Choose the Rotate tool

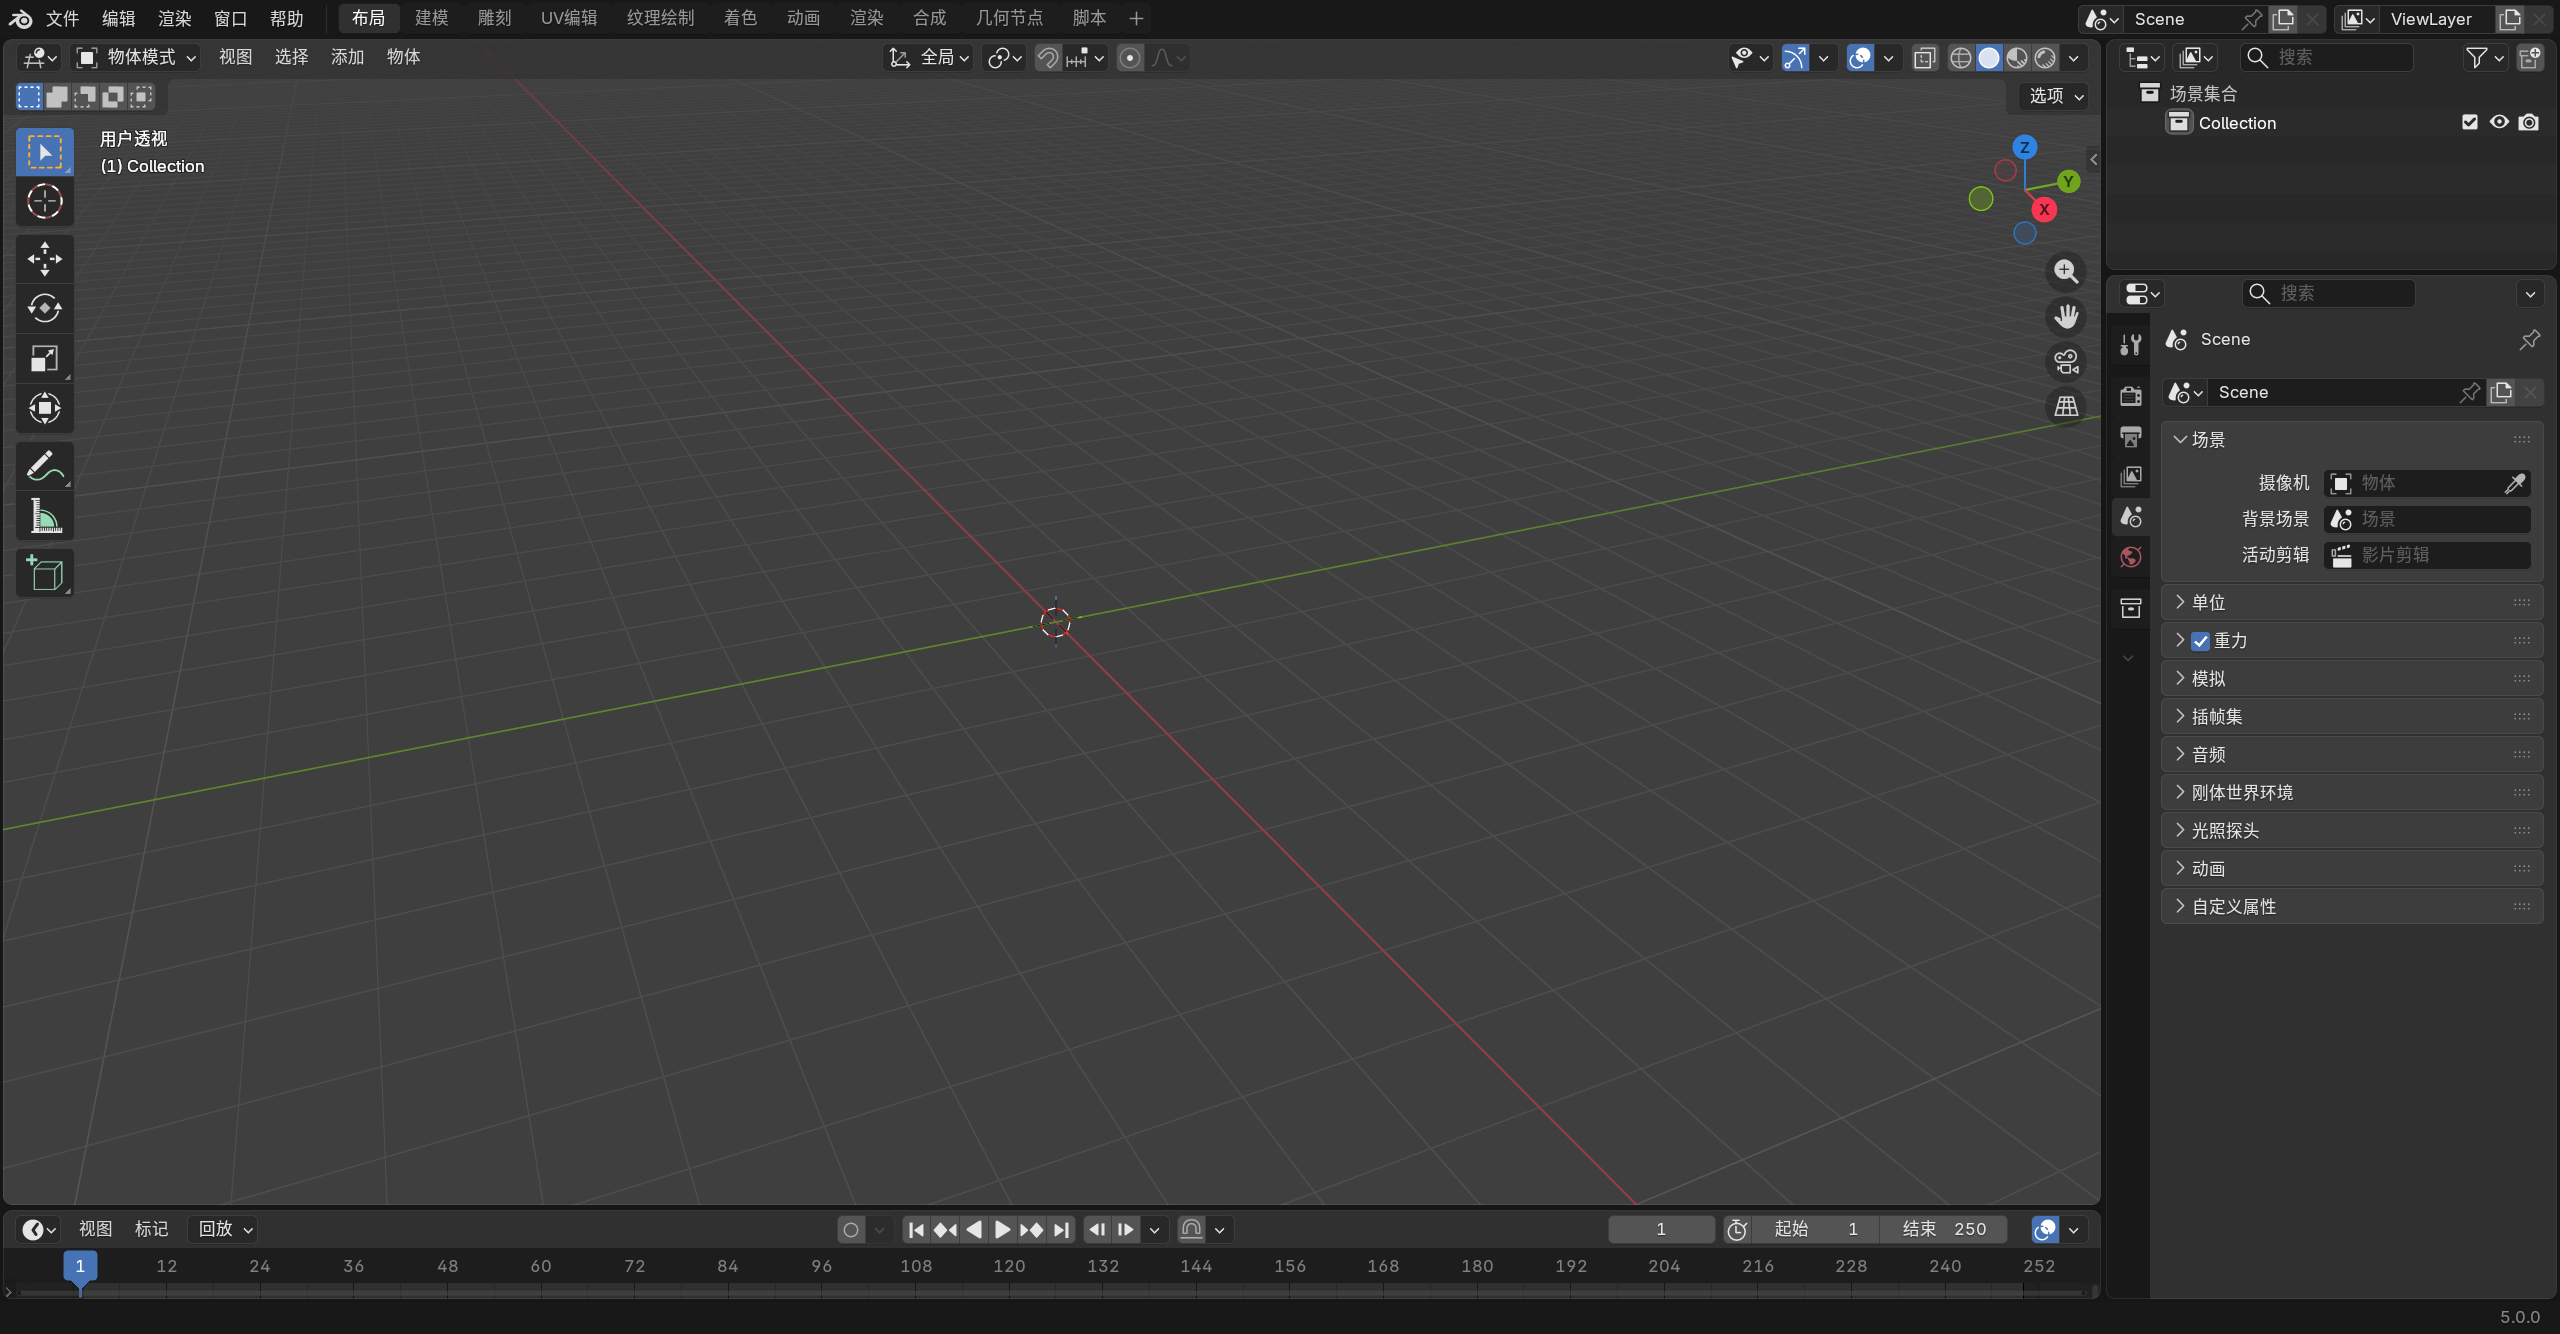(x=45, y=308)
